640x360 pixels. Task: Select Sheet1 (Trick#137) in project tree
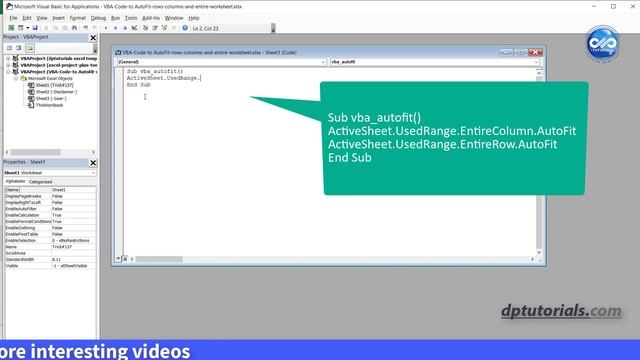[x=54, y=85]
